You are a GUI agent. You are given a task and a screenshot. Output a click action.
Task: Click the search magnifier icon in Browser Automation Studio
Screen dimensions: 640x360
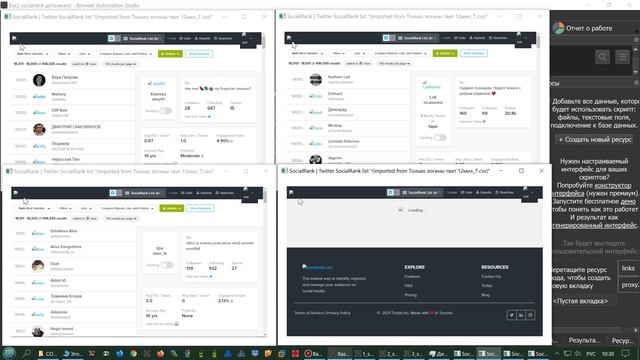click(602, 57)
